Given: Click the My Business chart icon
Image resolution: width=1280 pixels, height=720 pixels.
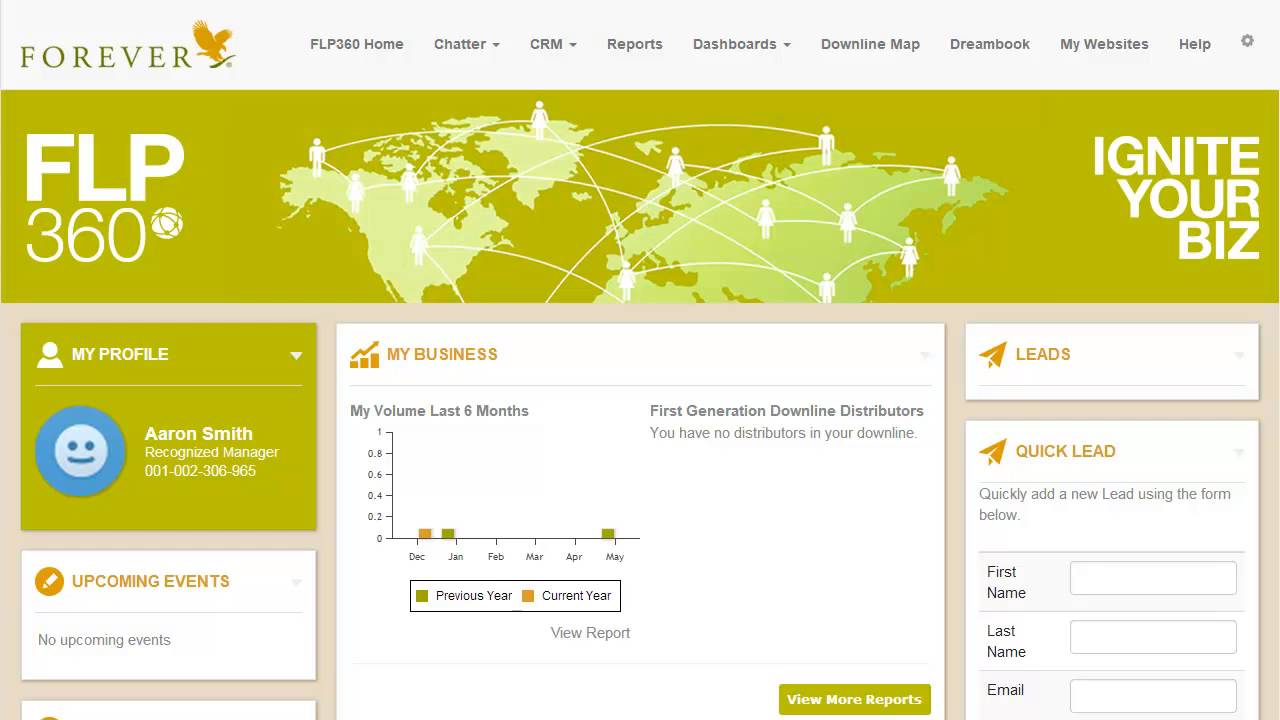Looking at the screenshot, I should click(x=364, y=355).
